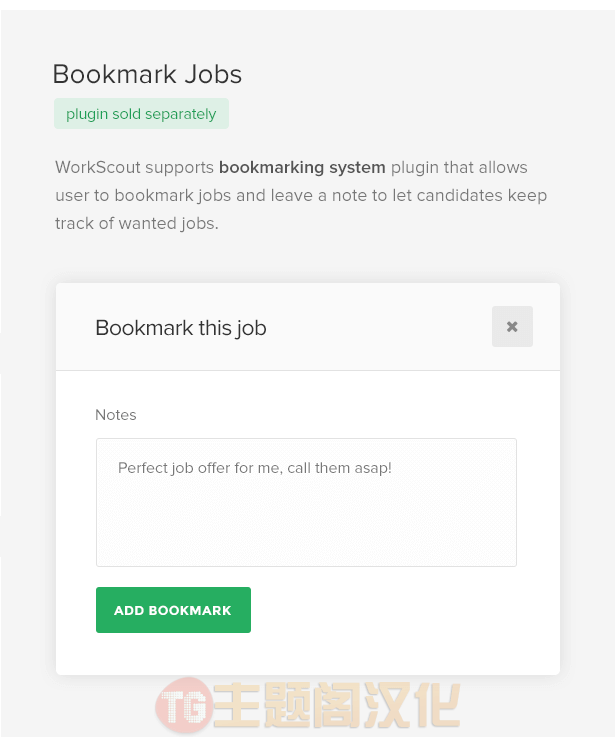Click the Bookmark this job title

181,328
